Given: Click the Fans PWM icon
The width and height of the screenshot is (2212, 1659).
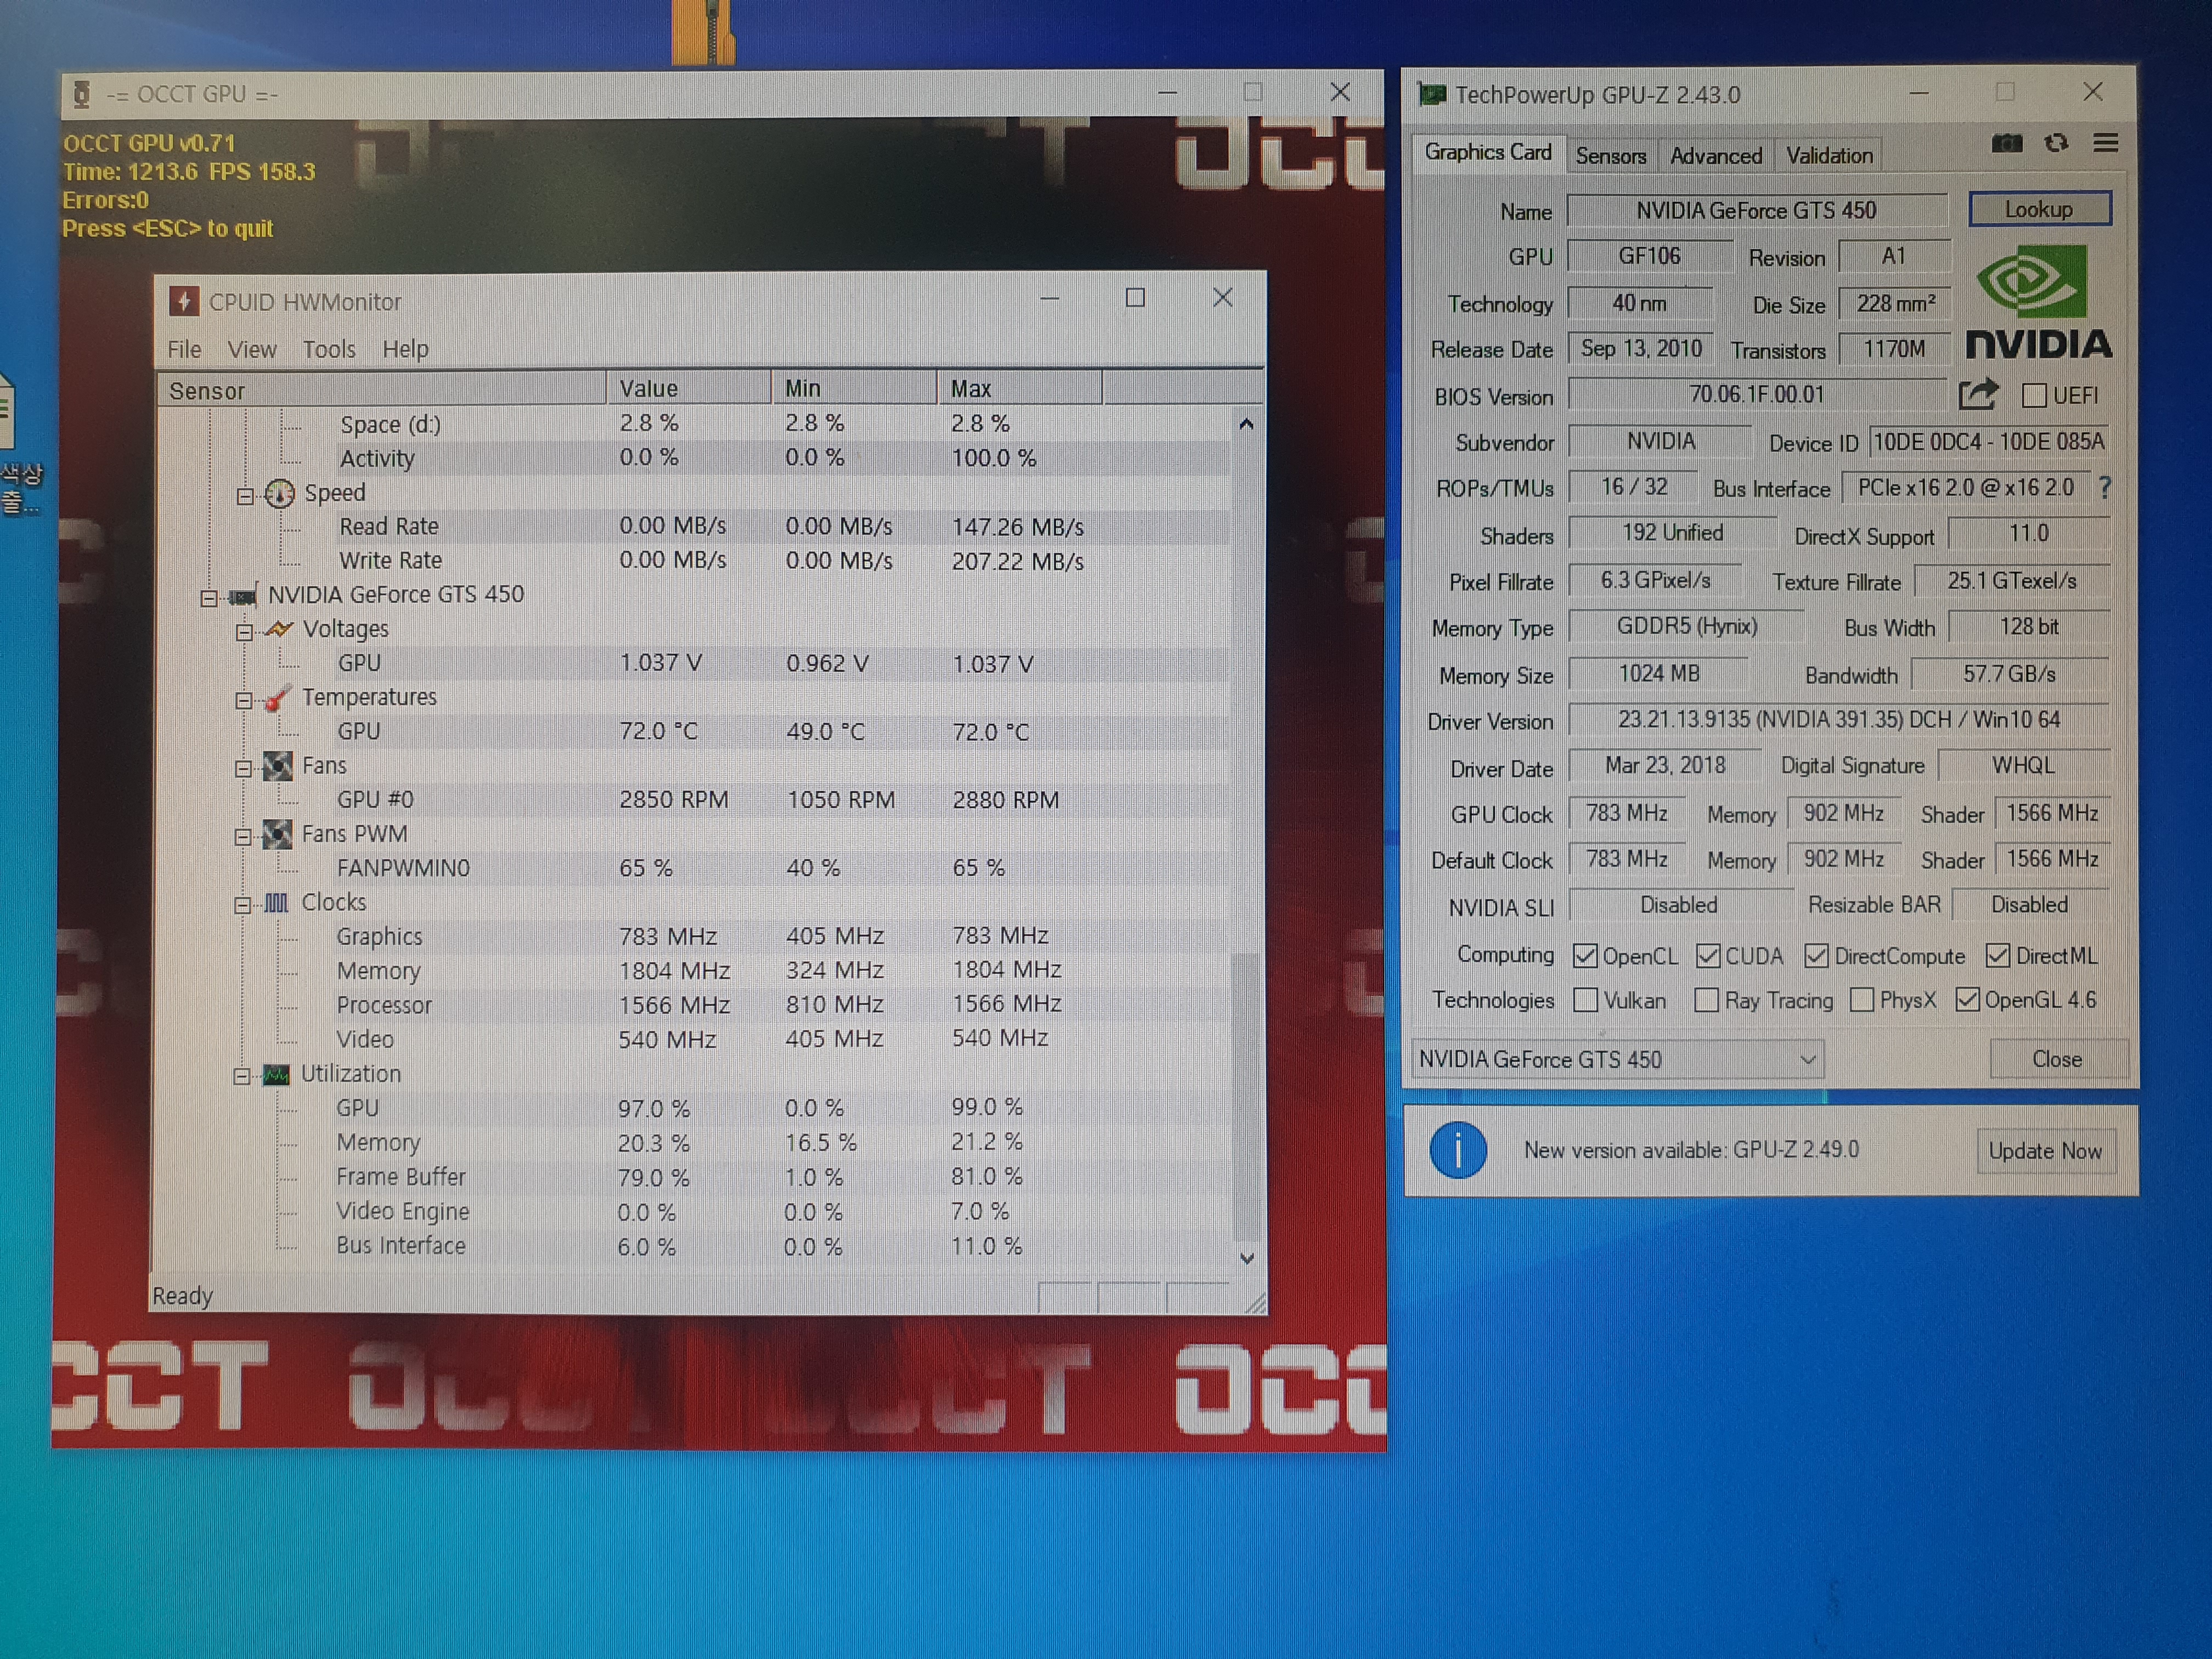Looking at the screenshot, I should pyautogui.click(x=277, y=834).
